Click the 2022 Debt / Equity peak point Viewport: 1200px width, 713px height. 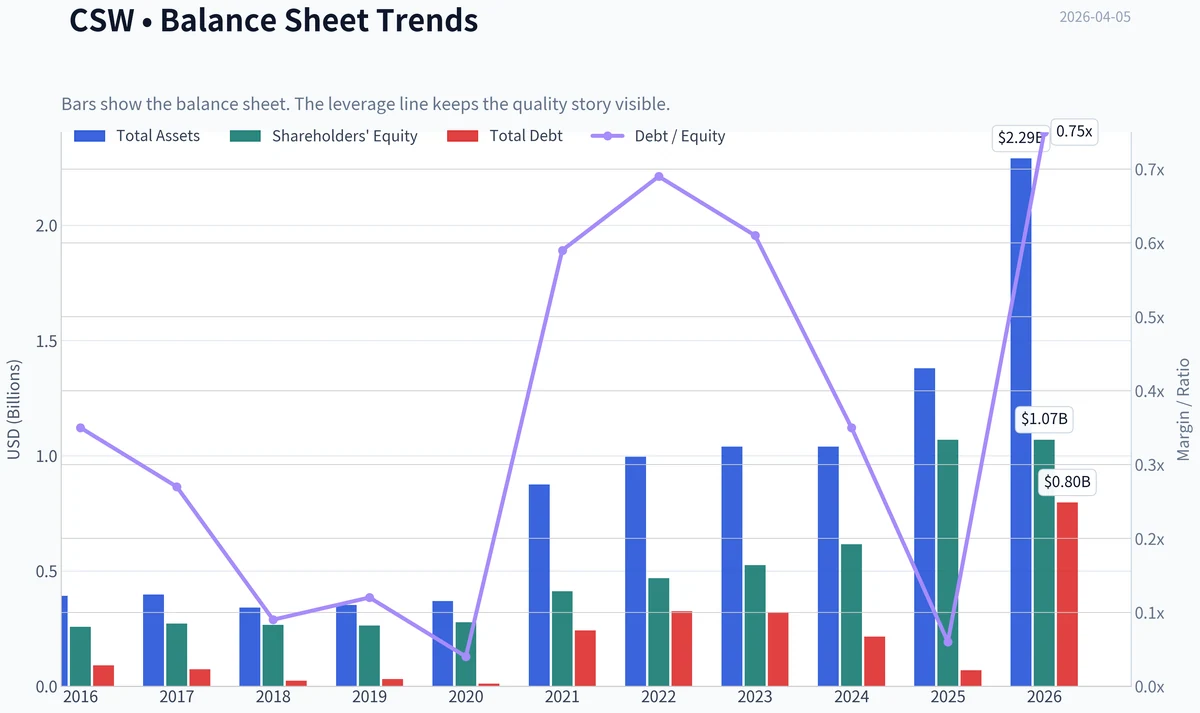[659, 177]
